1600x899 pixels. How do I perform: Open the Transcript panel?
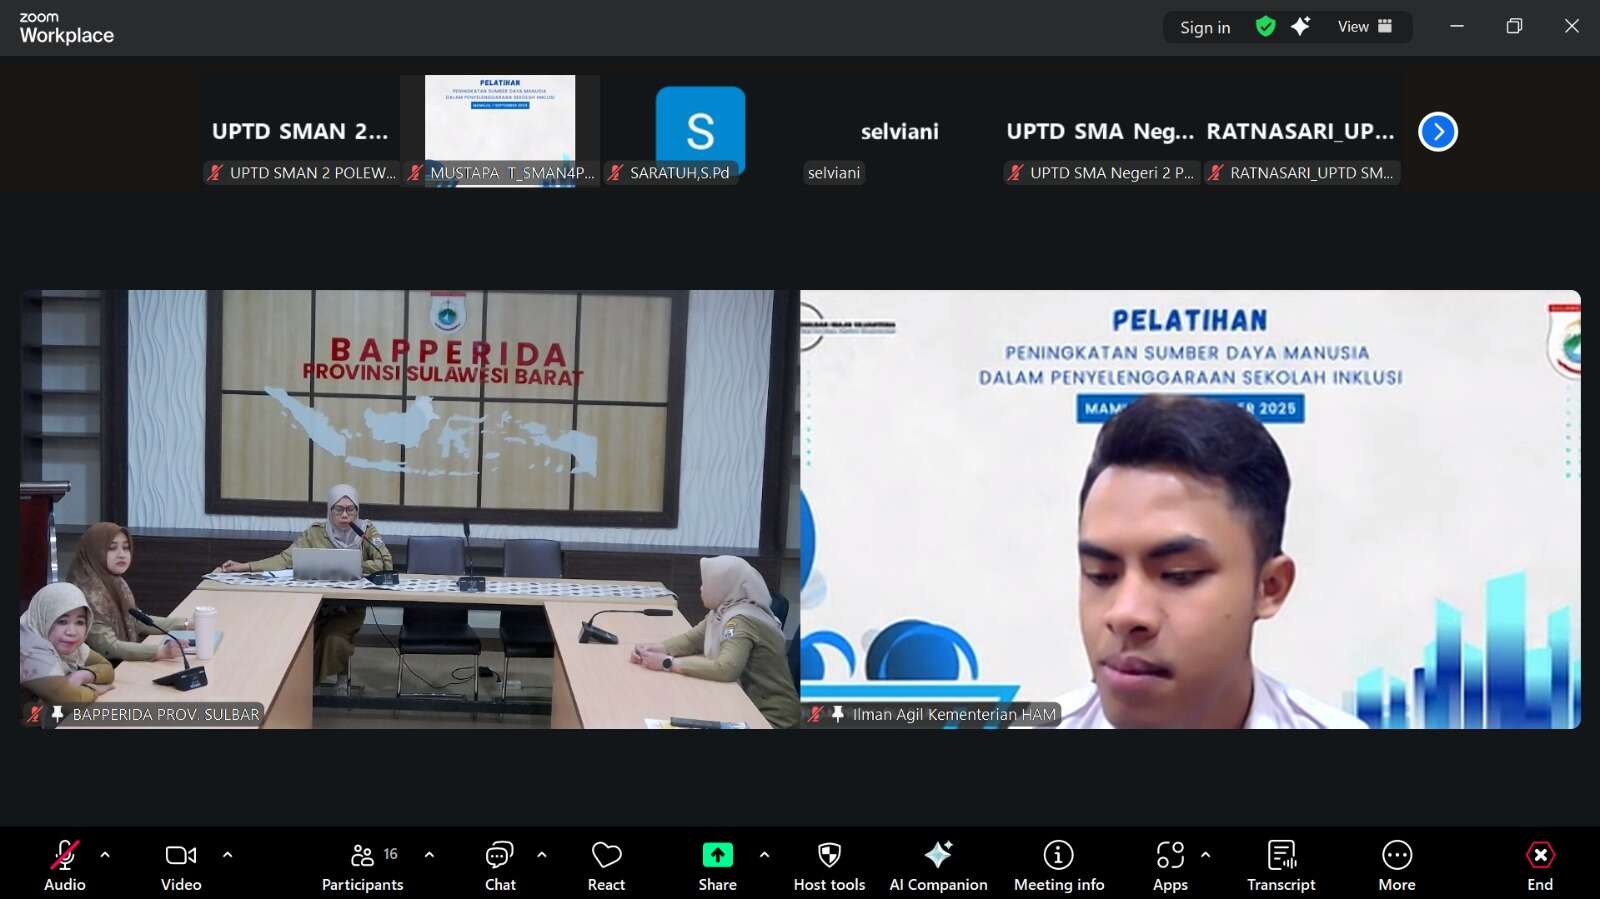pyautogui.click(x=1281, y=865)
